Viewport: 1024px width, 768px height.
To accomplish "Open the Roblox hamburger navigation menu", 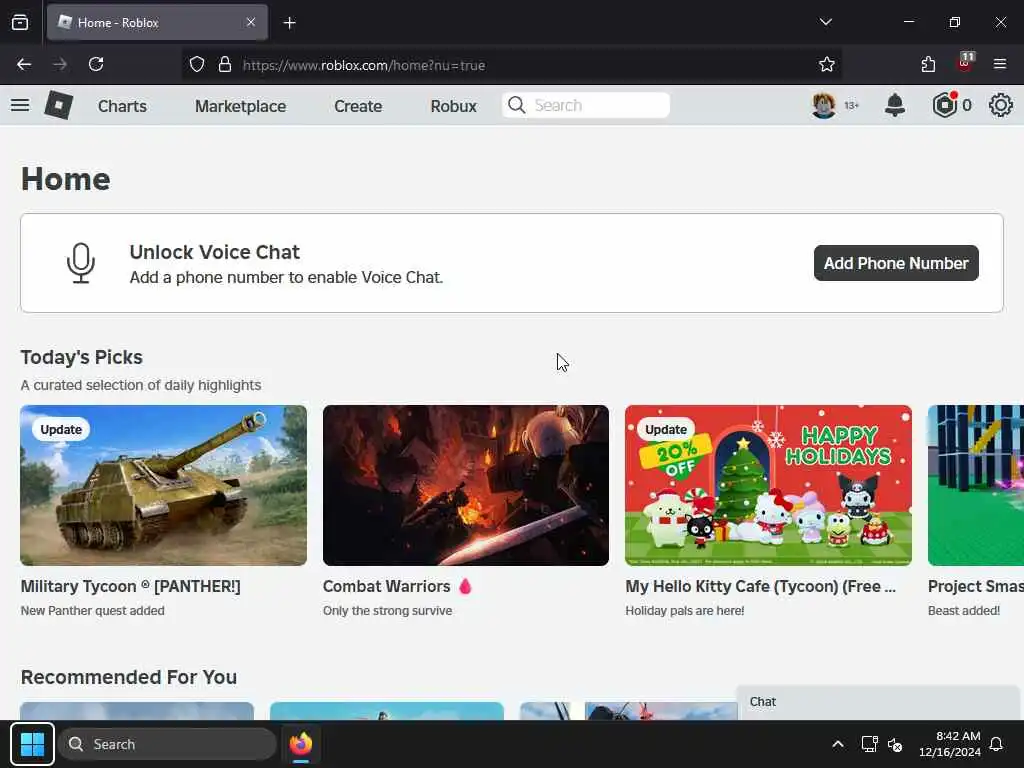I will [20, 105].
